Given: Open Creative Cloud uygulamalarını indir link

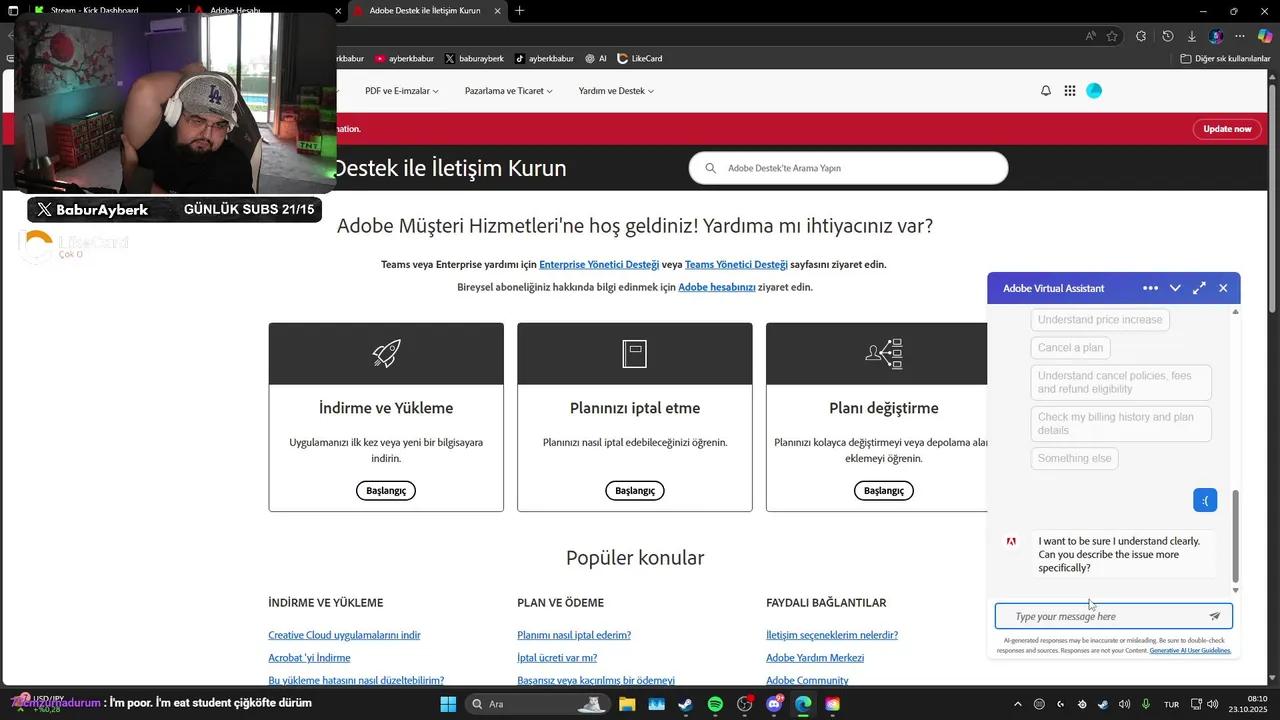Looking at the screenshot, I should click(x=344, y=635).
